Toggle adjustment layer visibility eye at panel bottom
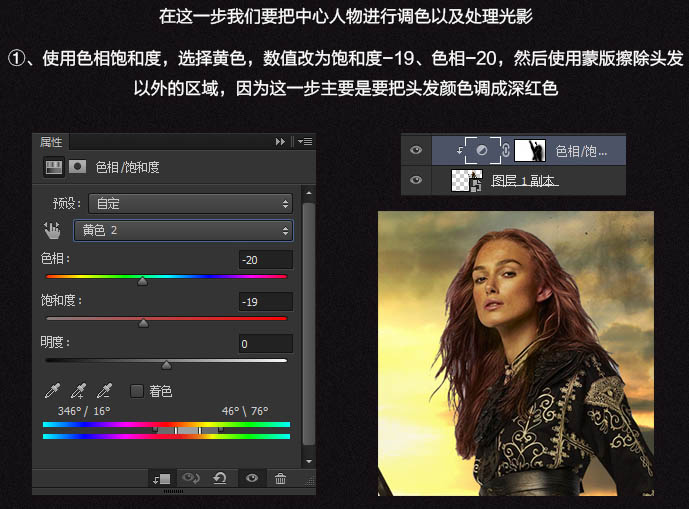The width and height of the screenshot is (689, 509). coord(252,478)
